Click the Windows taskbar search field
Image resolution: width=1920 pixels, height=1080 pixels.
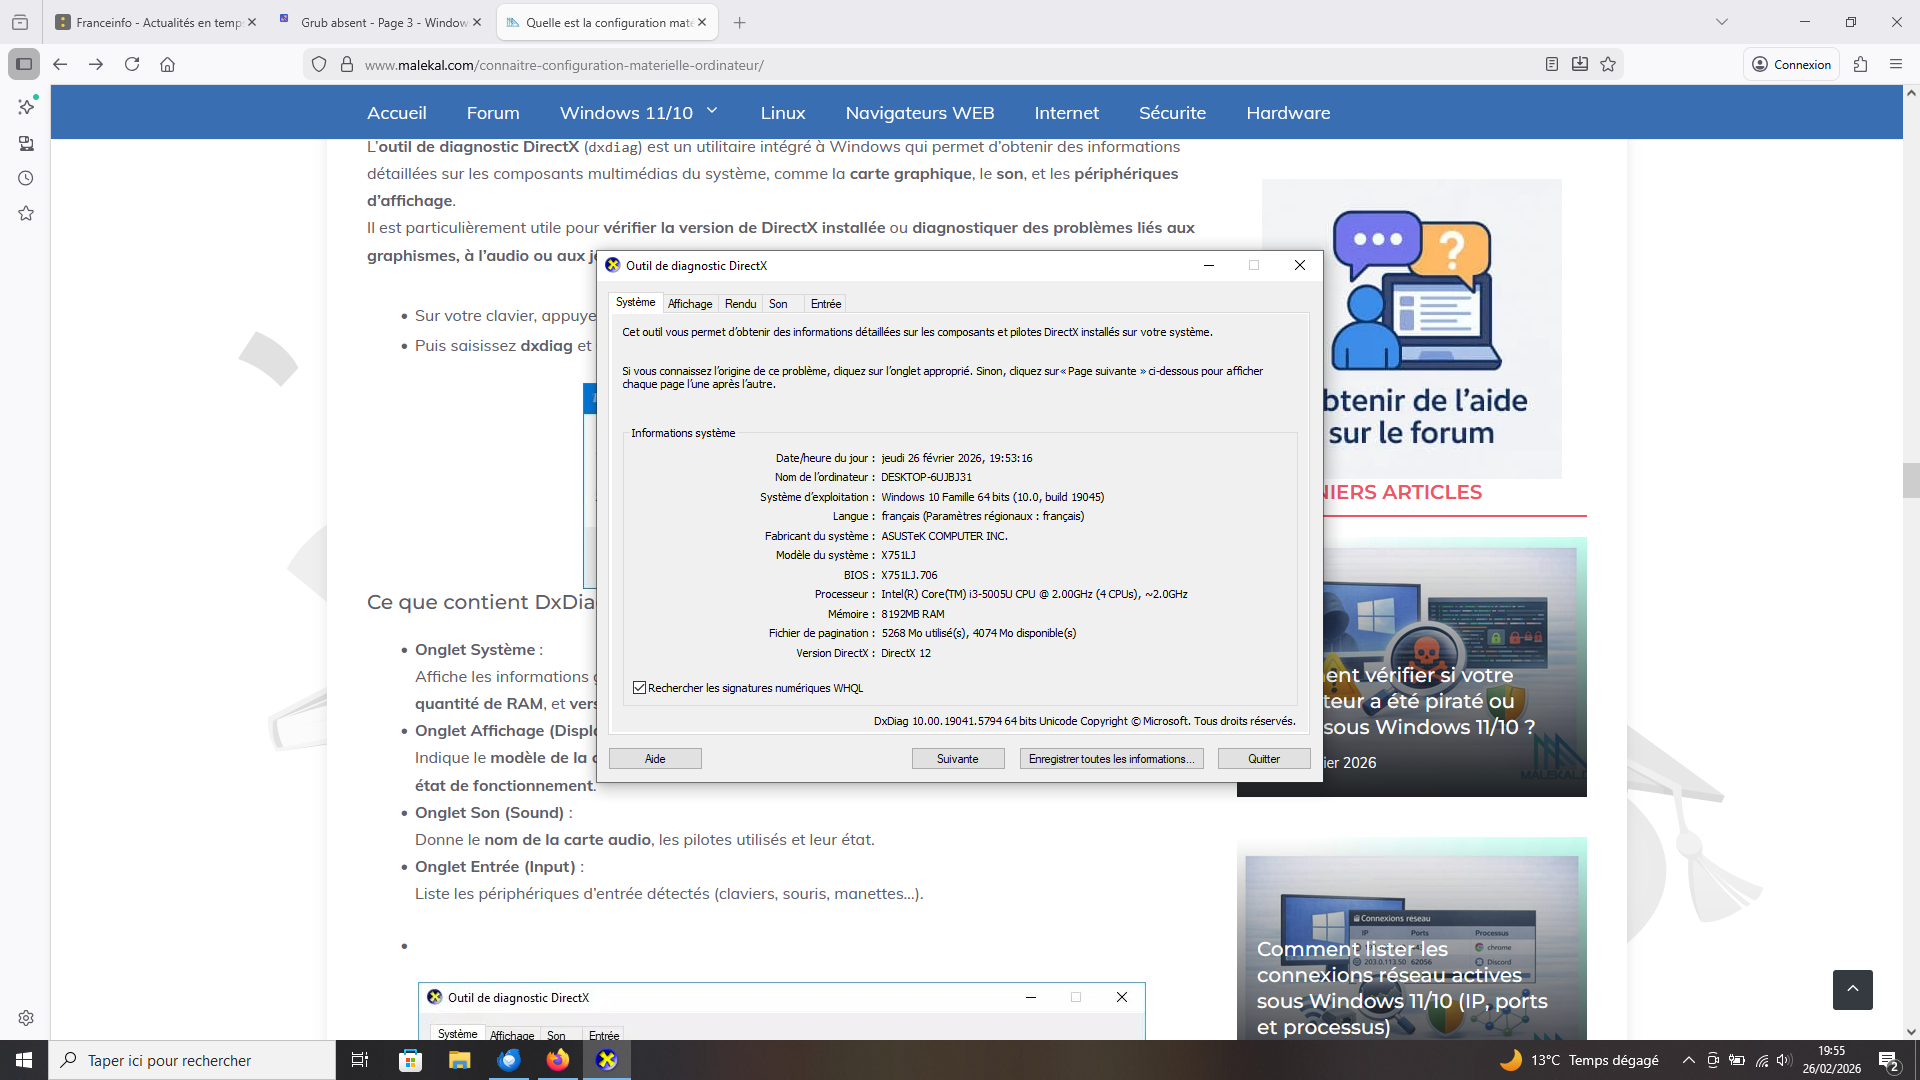[x=190, y=1060]
